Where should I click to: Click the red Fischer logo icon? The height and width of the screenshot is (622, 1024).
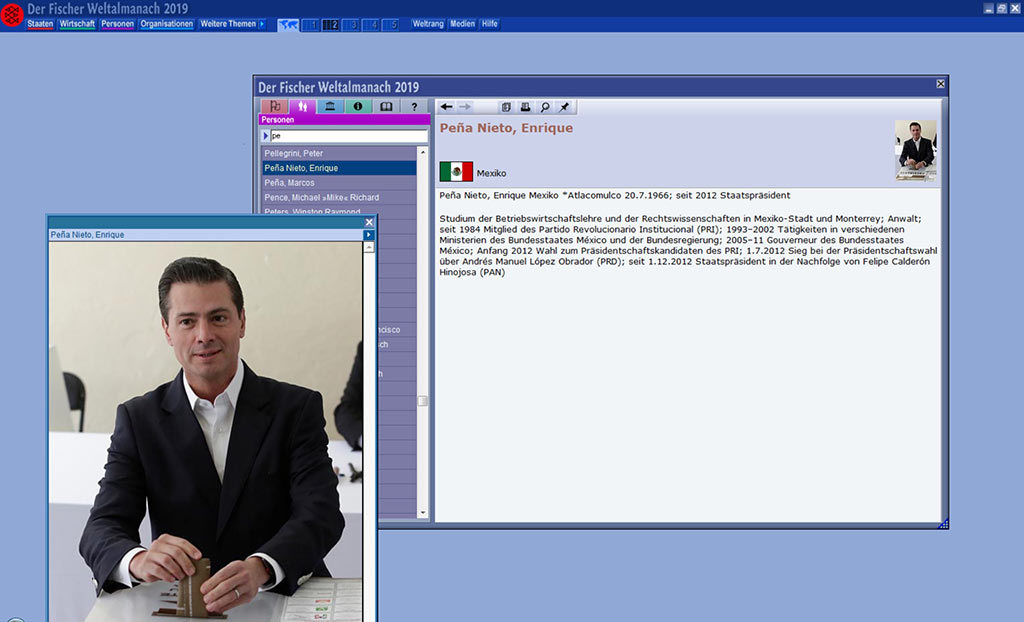tap(12, 15)
